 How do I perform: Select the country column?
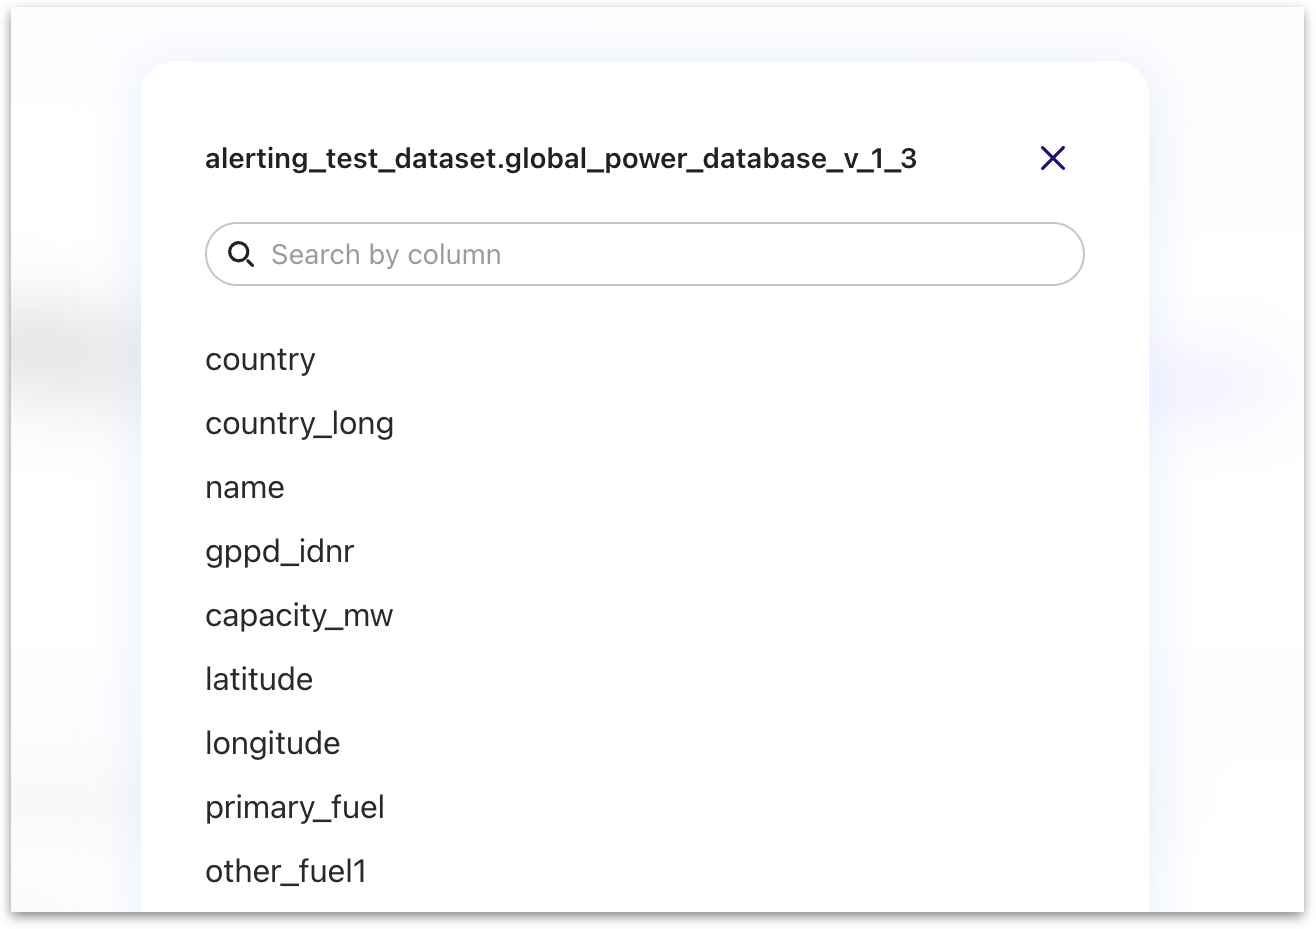260,359
